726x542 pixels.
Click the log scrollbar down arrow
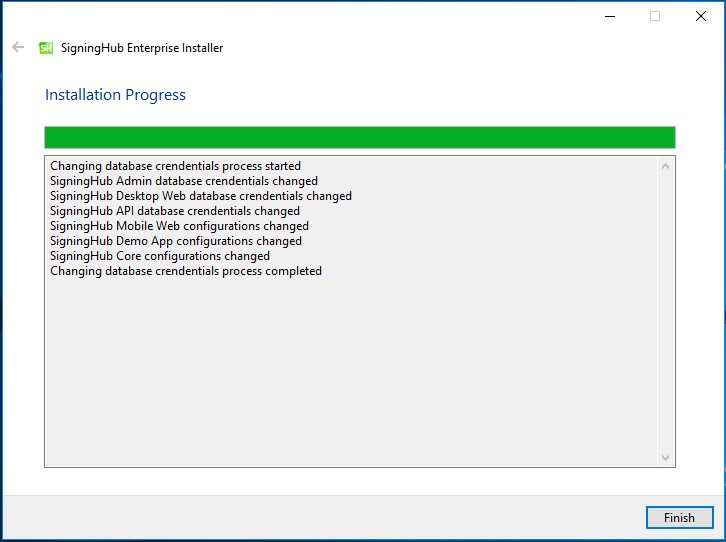(x=665, y=457)
